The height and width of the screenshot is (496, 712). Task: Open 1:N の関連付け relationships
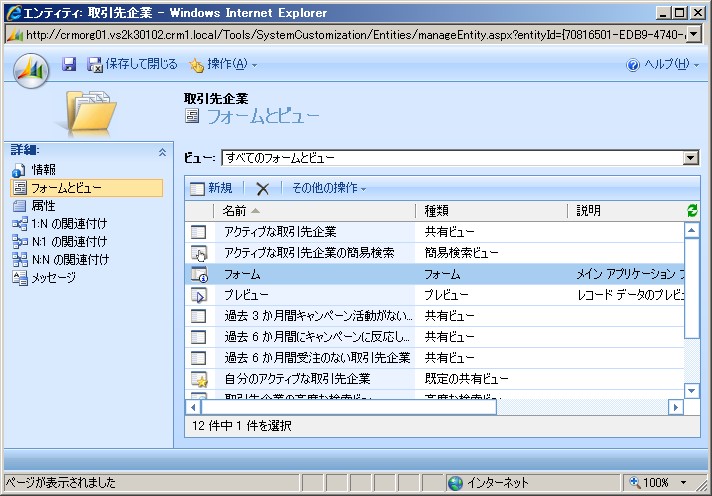click(69, 223)
